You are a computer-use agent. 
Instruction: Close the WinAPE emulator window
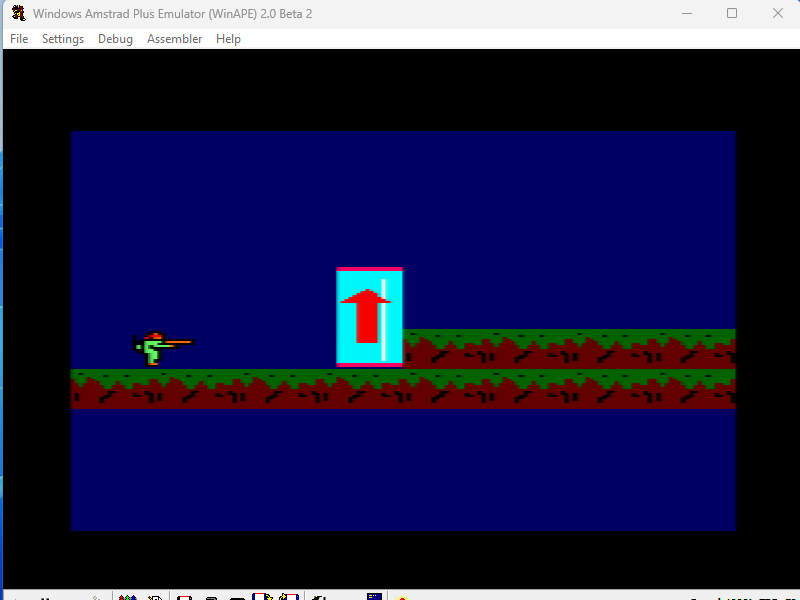click(x=778, y=13)
